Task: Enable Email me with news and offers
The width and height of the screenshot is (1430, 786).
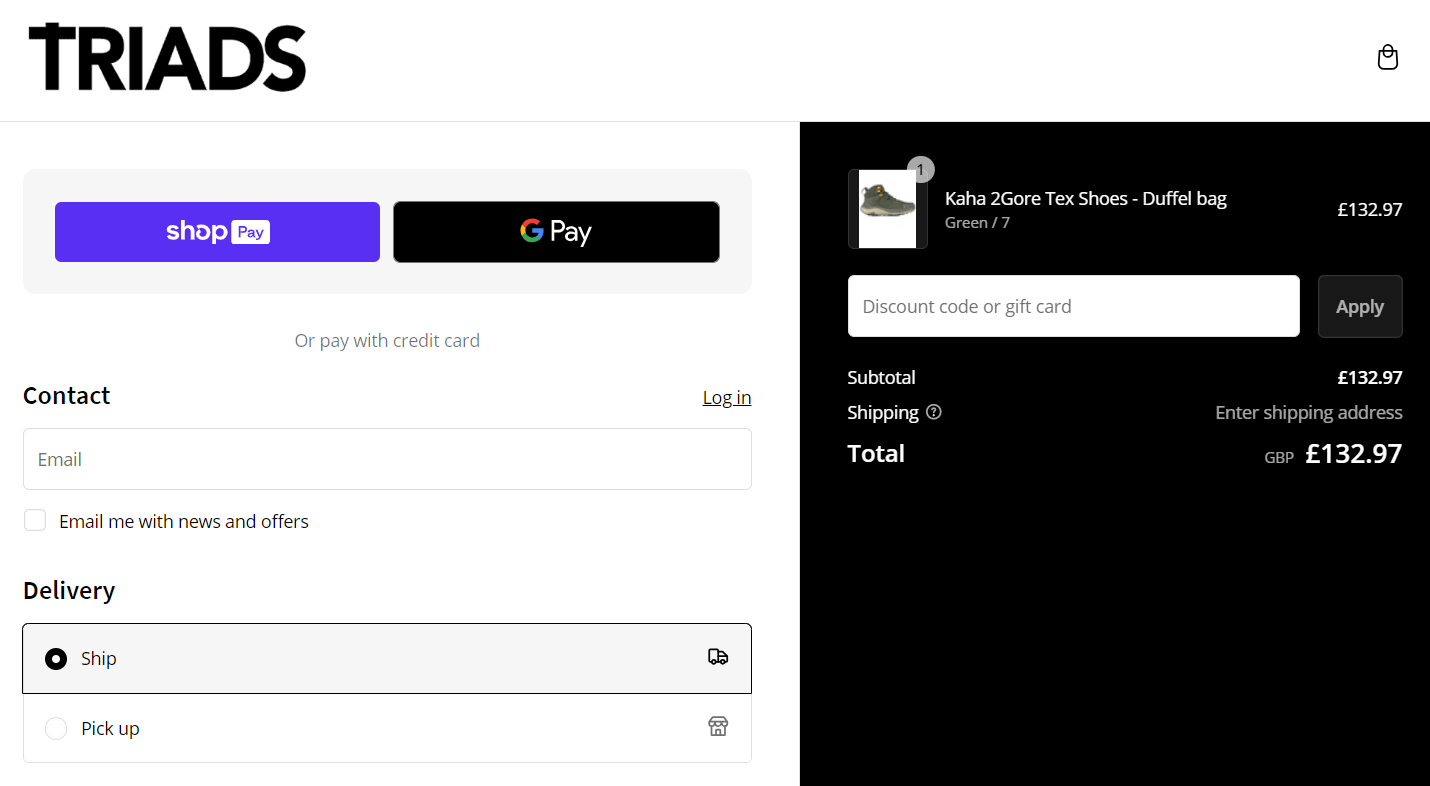Action: click(35, 520)
